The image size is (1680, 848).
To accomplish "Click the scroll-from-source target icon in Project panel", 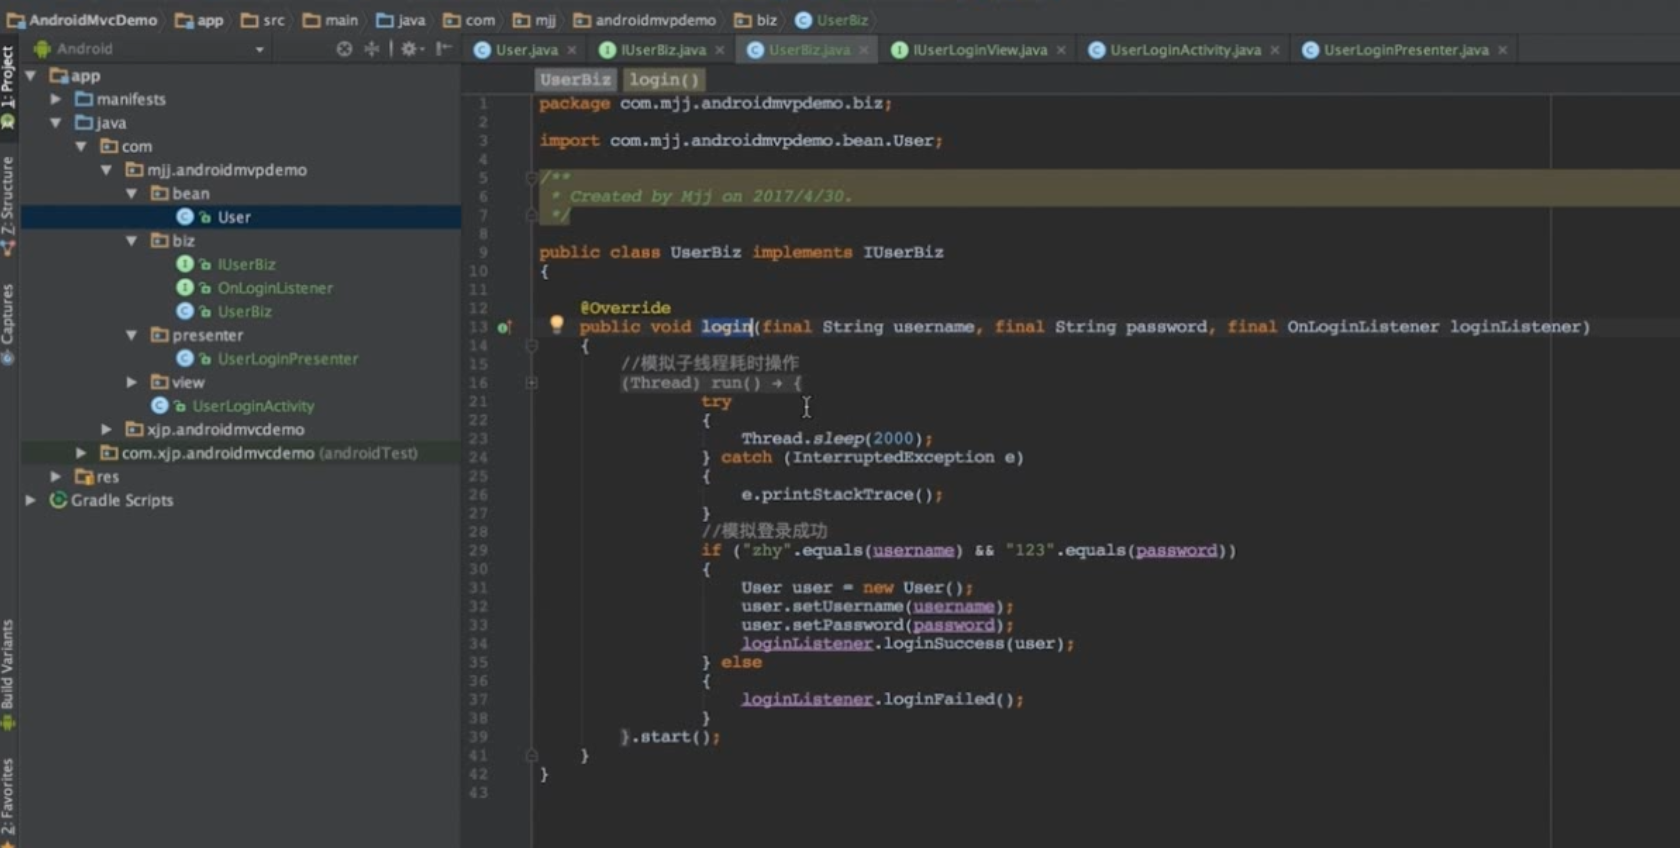I will click(x=344, y=49).
